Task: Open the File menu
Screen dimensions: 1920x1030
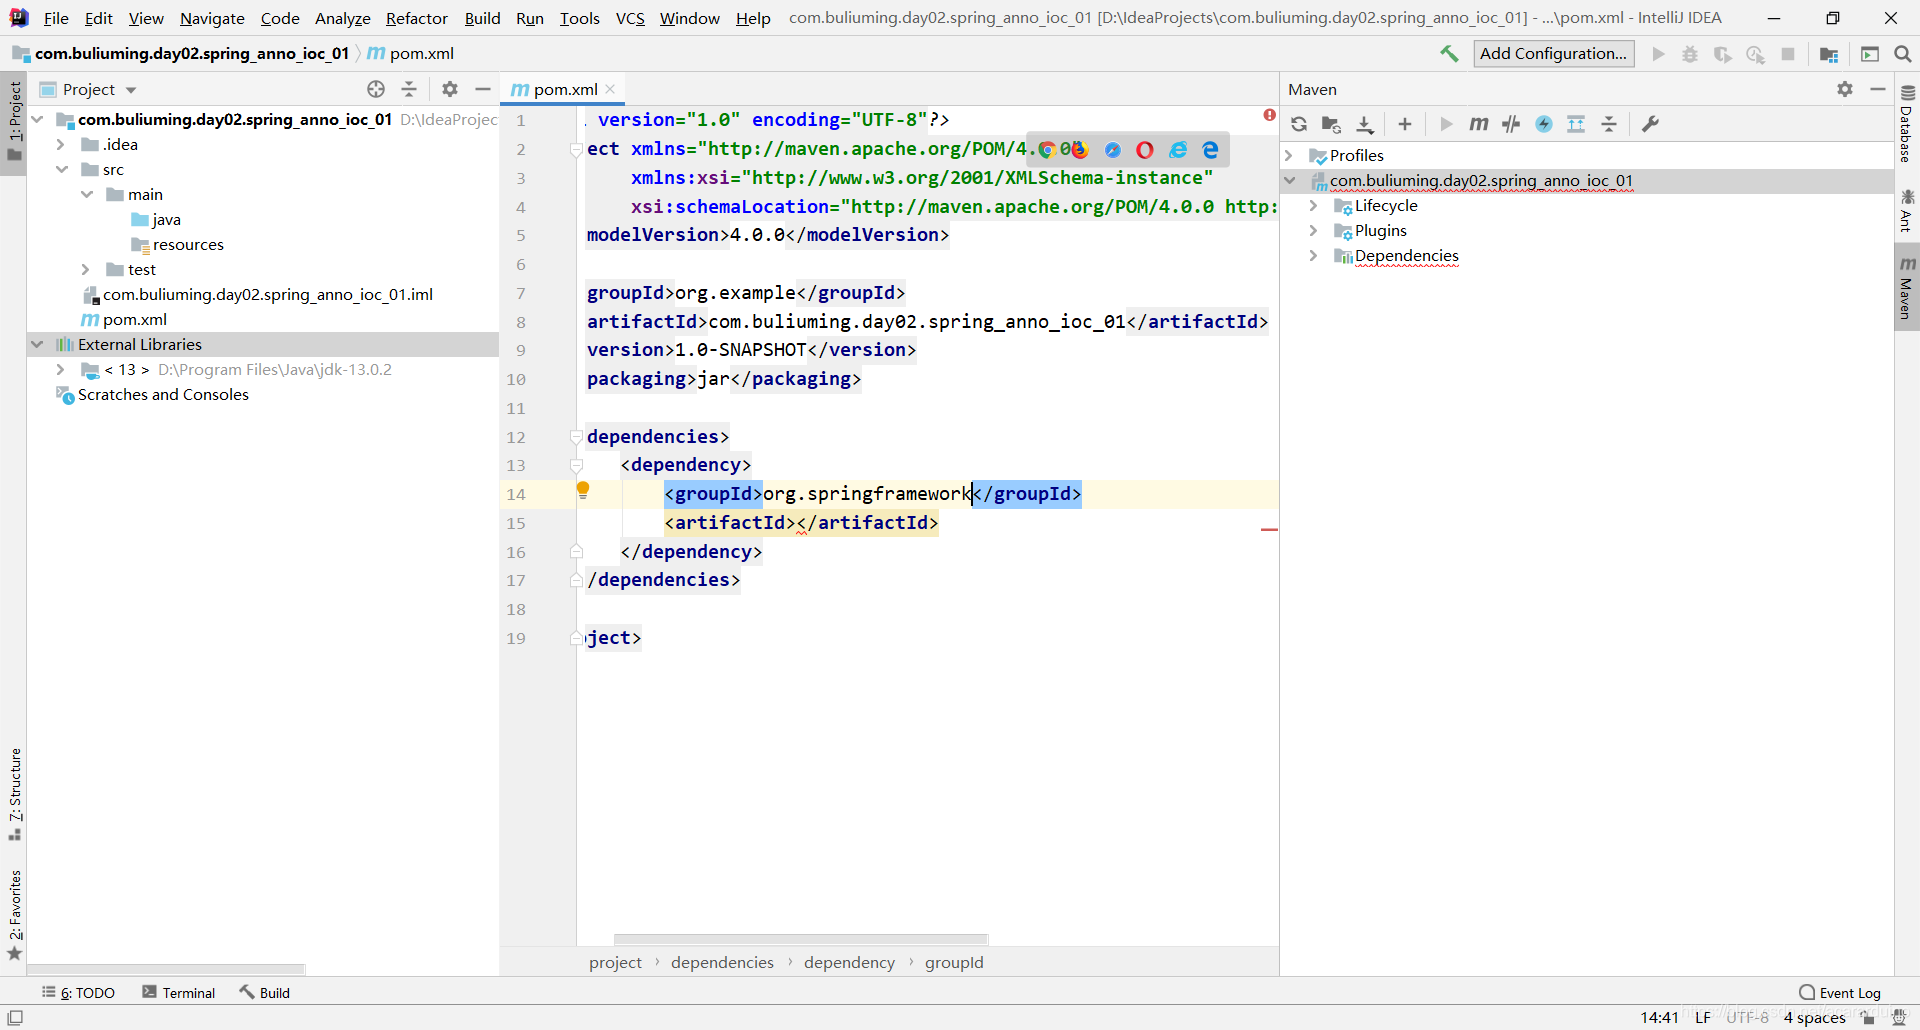Action: (56, 18)
